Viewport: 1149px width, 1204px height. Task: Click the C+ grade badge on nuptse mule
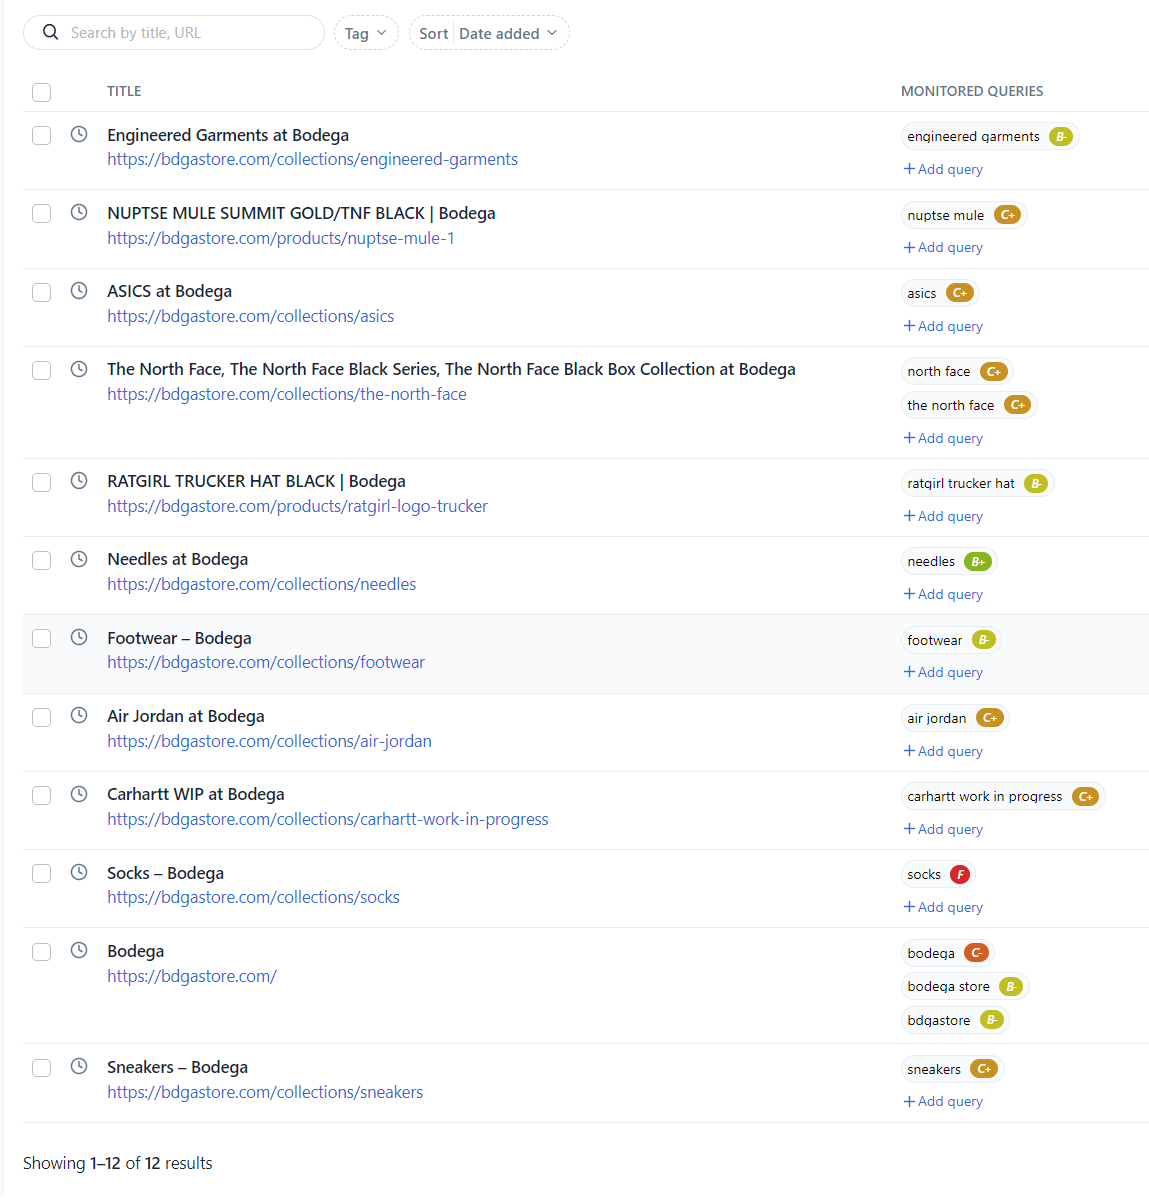click(1008, 215)
